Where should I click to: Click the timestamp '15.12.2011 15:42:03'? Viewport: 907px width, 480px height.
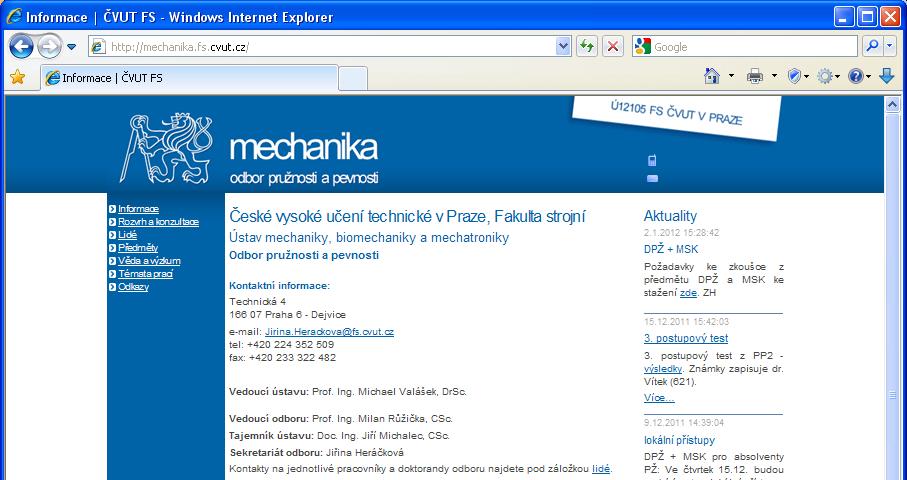pyautogui.click(x=687, y=322)
